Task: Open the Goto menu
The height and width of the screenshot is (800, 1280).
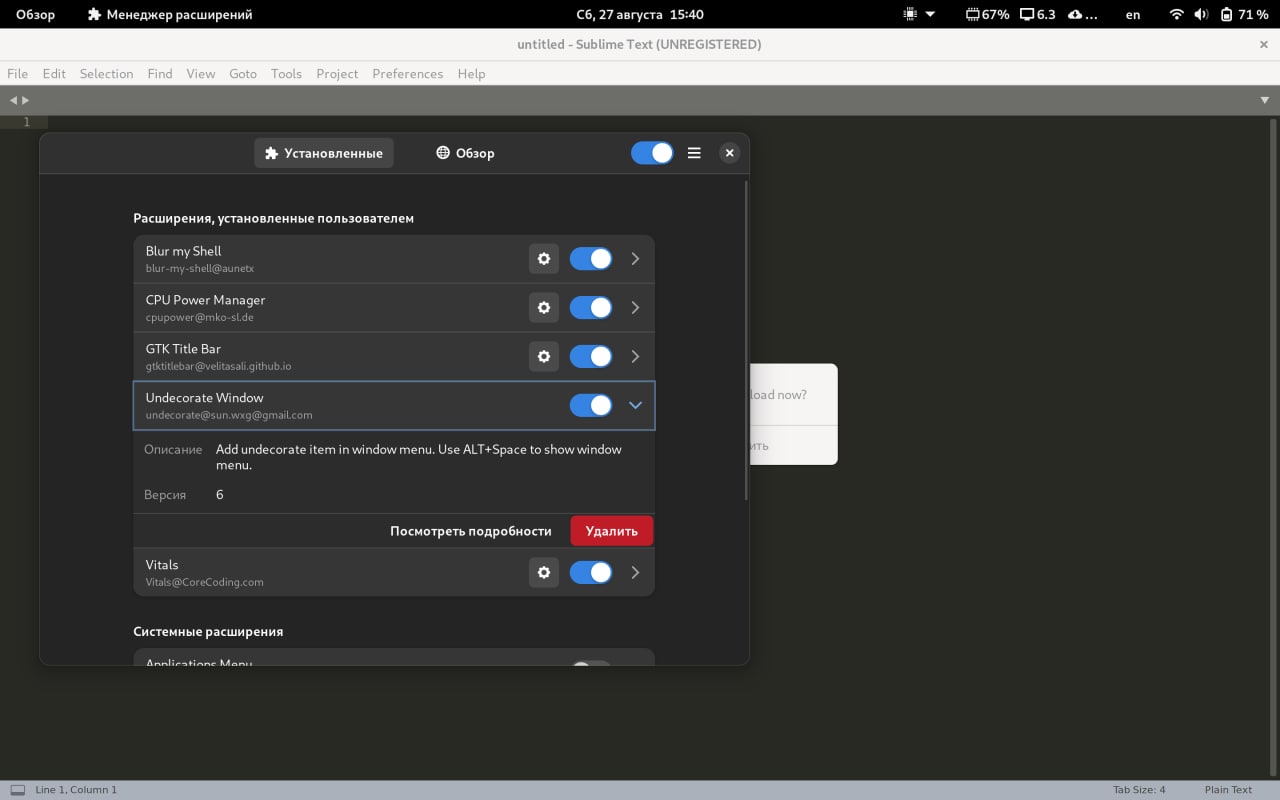Action: [x=243, y=73]
